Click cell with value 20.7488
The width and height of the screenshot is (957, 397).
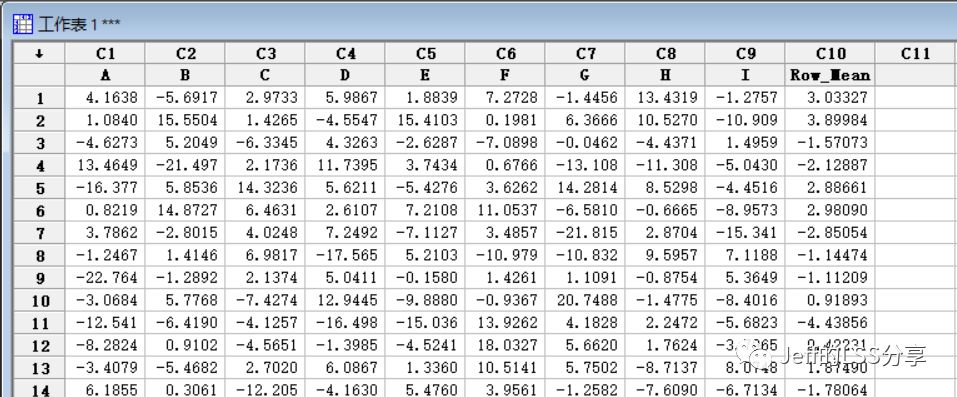(585, 300)
